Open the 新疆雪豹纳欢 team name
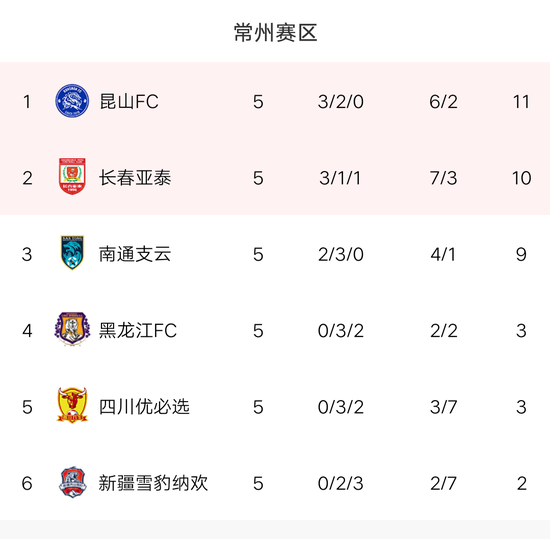This screenshot has width=550, height=539. coord(153,483)
